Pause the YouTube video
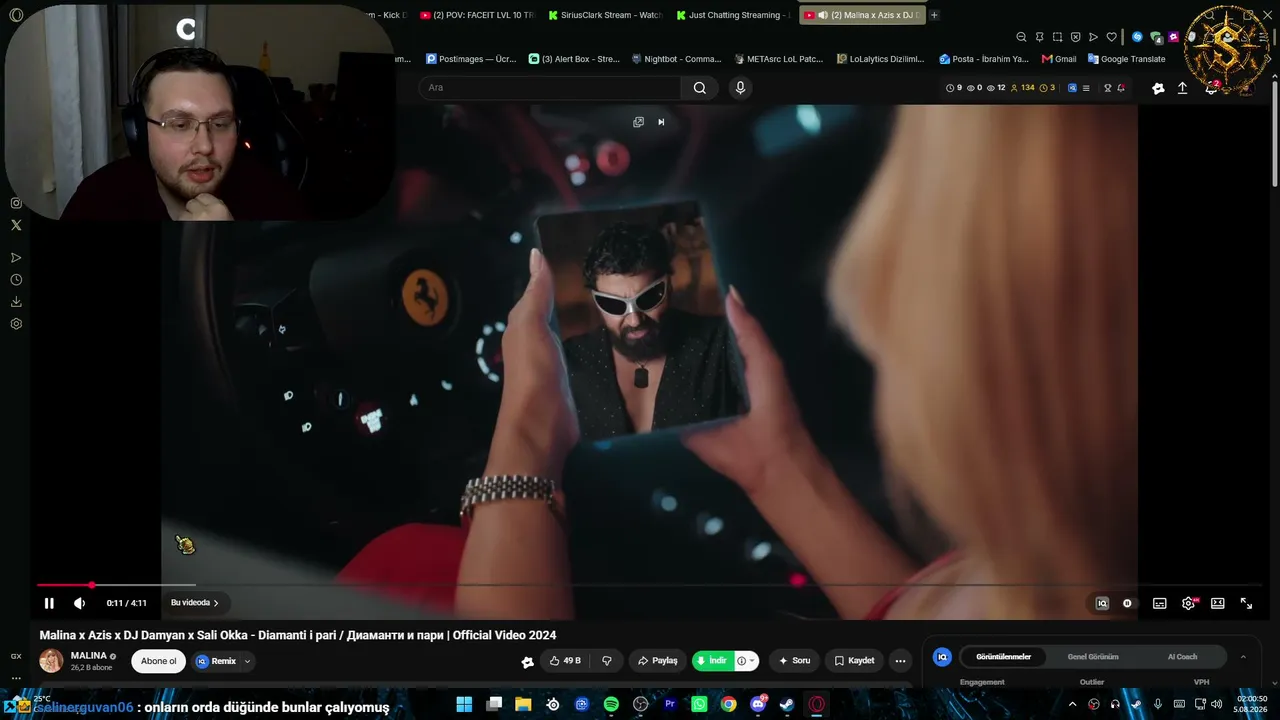 [49, 603]
